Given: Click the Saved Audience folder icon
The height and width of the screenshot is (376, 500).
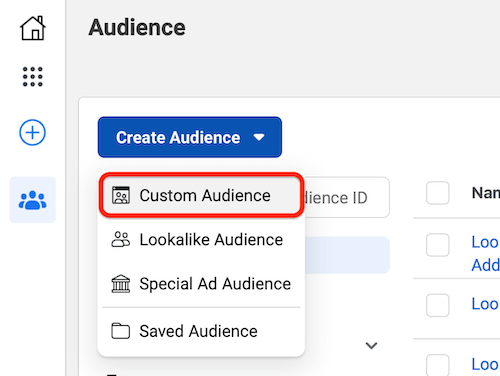Looking at the screenshot, I should (x=121, y=331).
